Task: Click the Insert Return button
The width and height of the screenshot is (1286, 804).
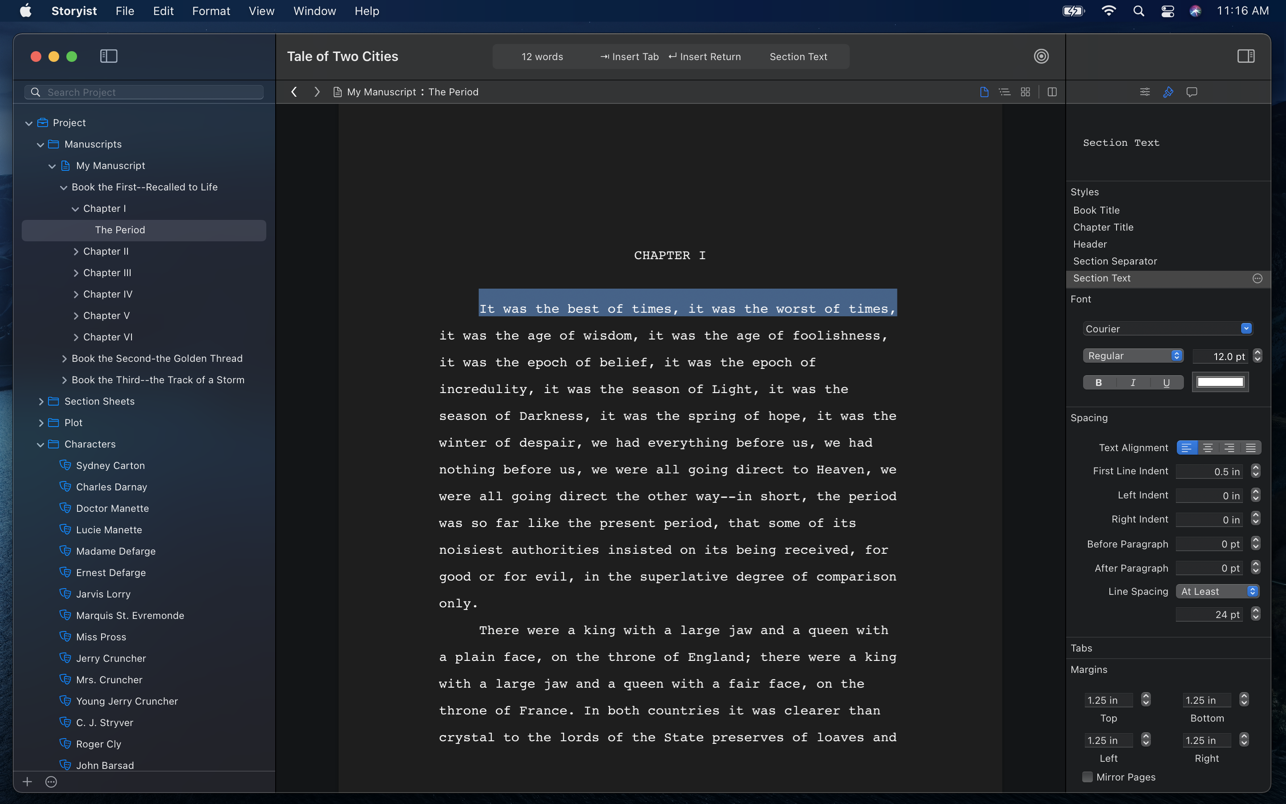Action: [x=705, y=57]
